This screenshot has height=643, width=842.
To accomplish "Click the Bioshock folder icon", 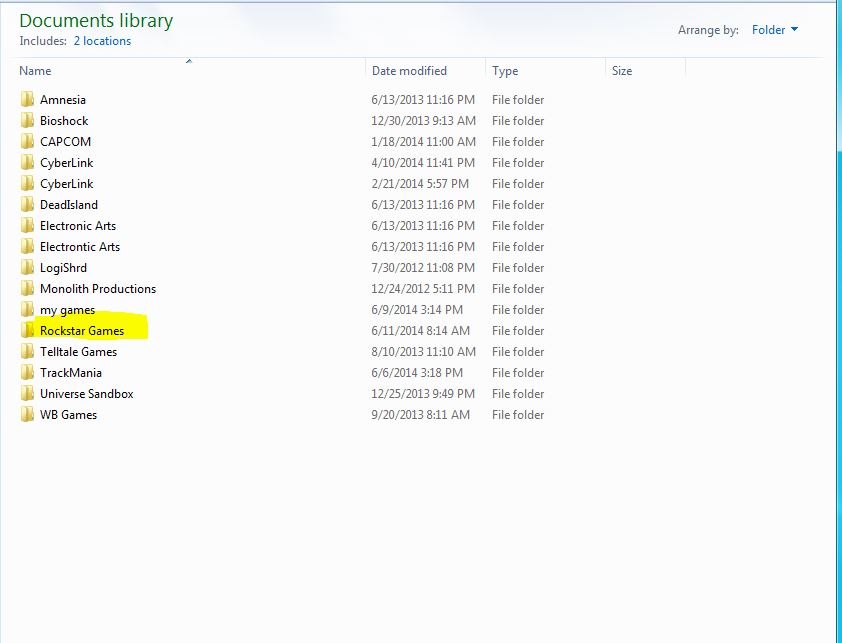I will click(x=27, y=120).
